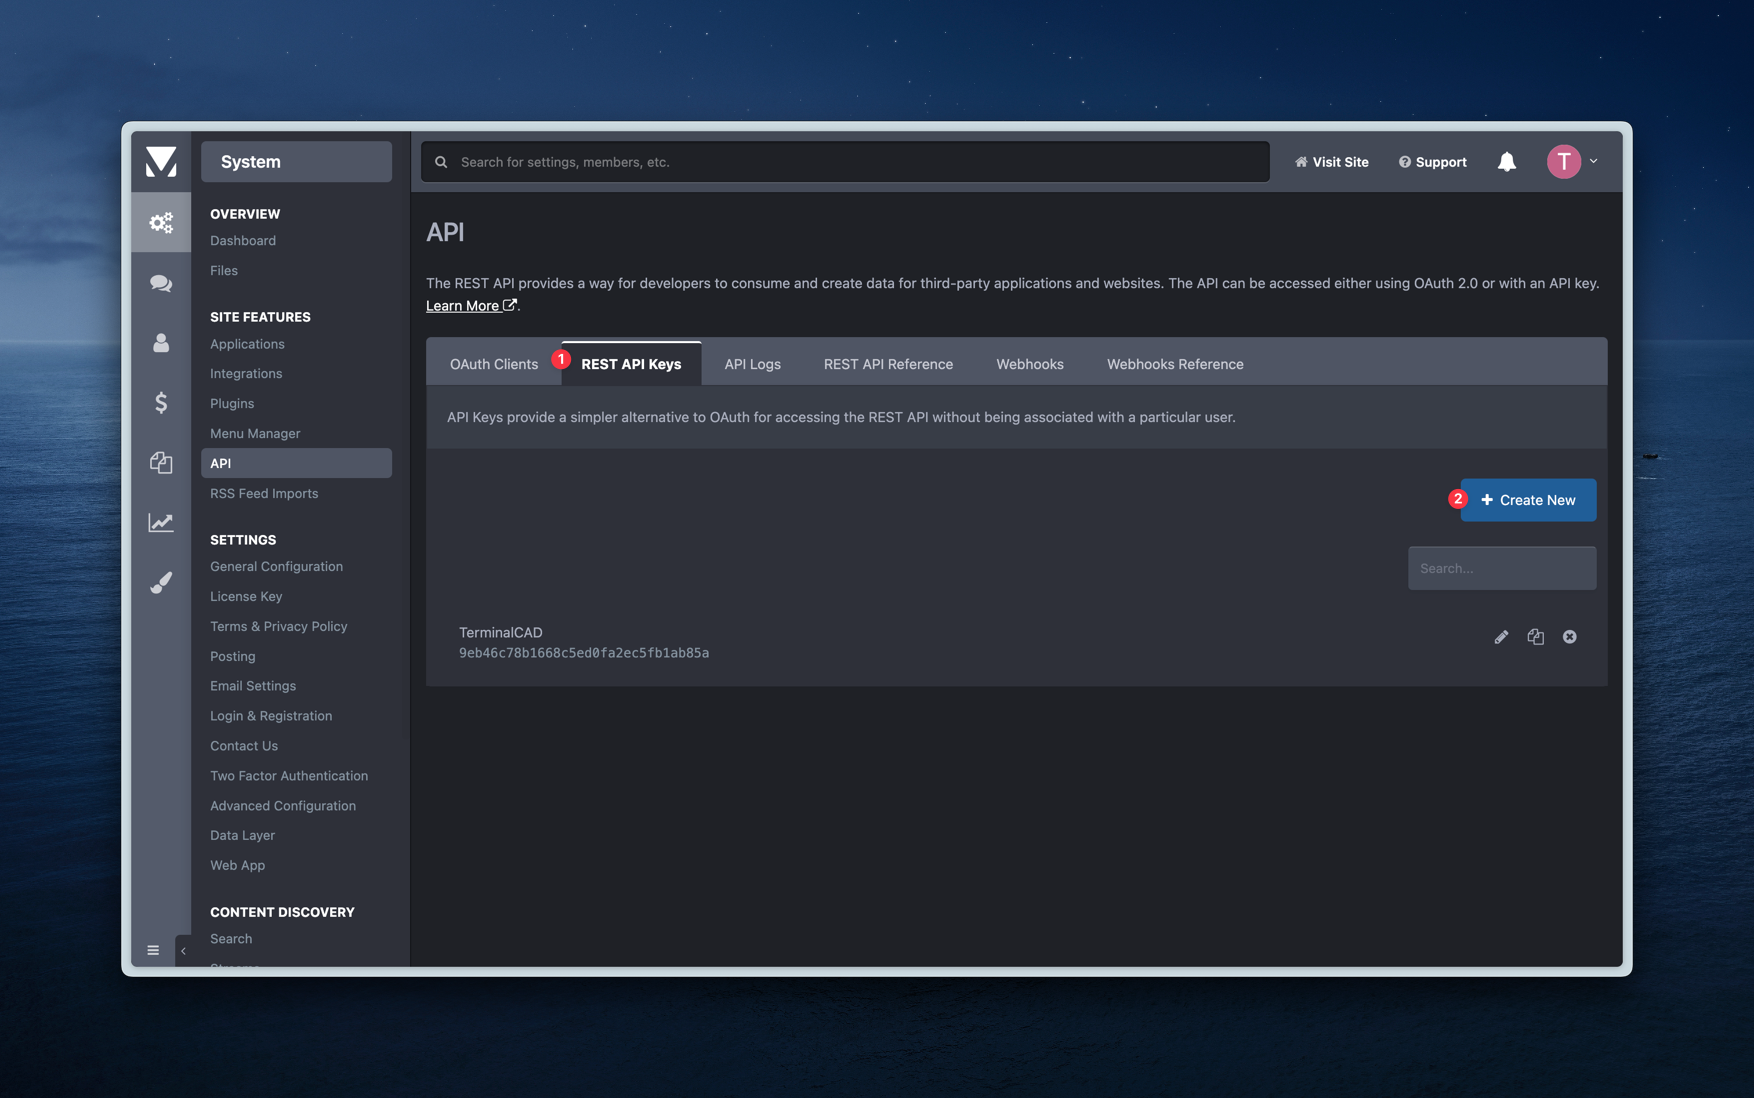
Task: Delete the TerminalCAD API key via X icon
Action: coord(1570,636)
